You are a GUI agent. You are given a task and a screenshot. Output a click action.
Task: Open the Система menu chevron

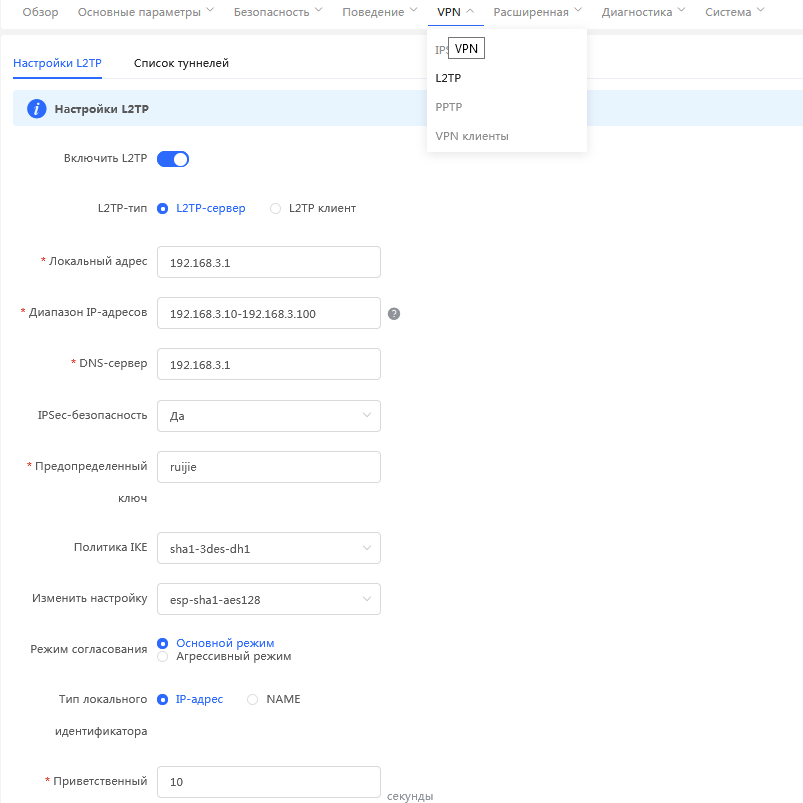tap(761, 10)
